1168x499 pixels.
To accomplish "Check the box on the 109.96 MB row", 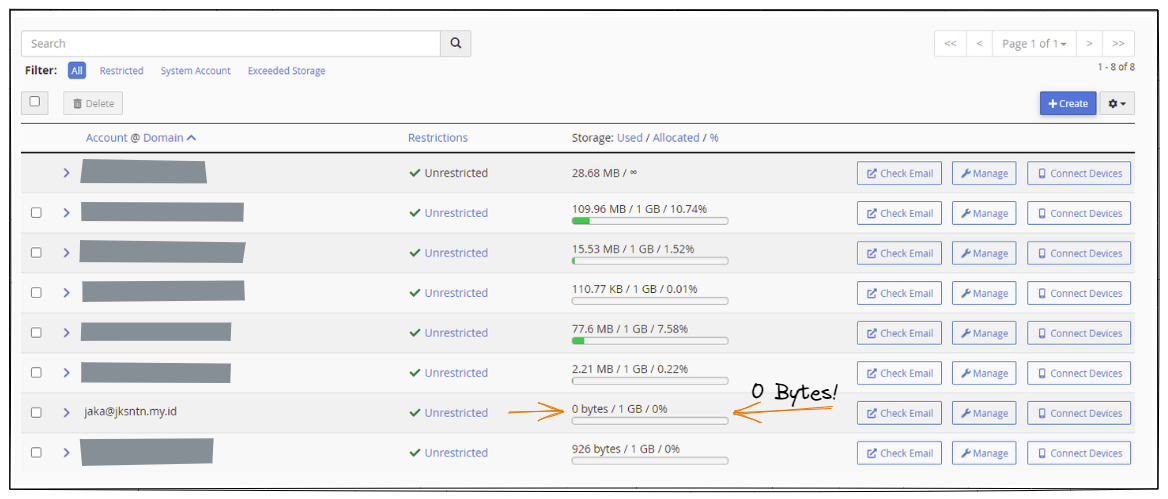I will [x=36, y=213].
